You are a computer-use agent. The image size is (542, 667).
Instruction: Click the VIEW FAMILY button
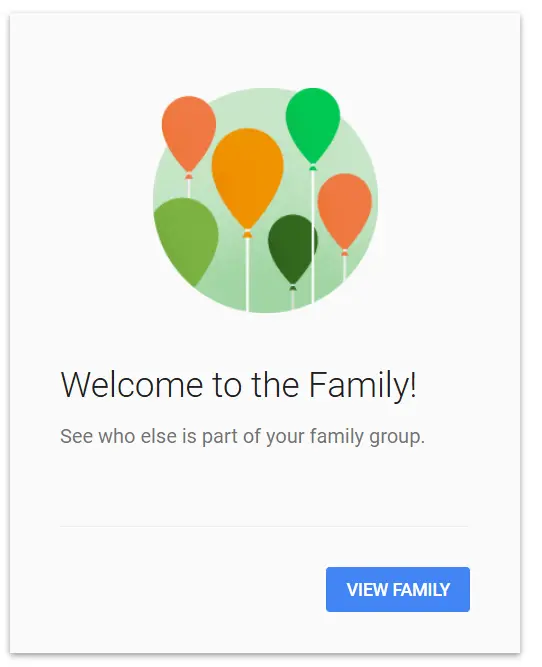398,589
